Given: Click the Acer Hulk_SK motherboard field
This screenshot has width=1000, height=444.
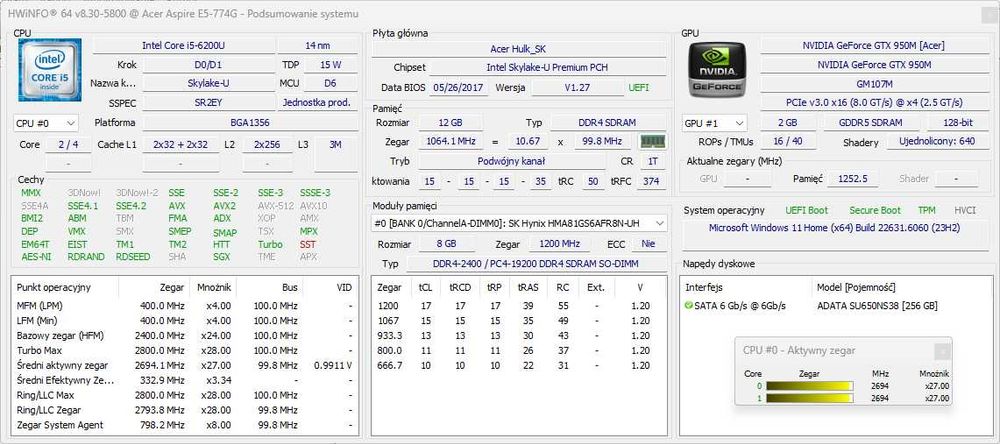Looking at the screenshot, I should pos(518,49).
